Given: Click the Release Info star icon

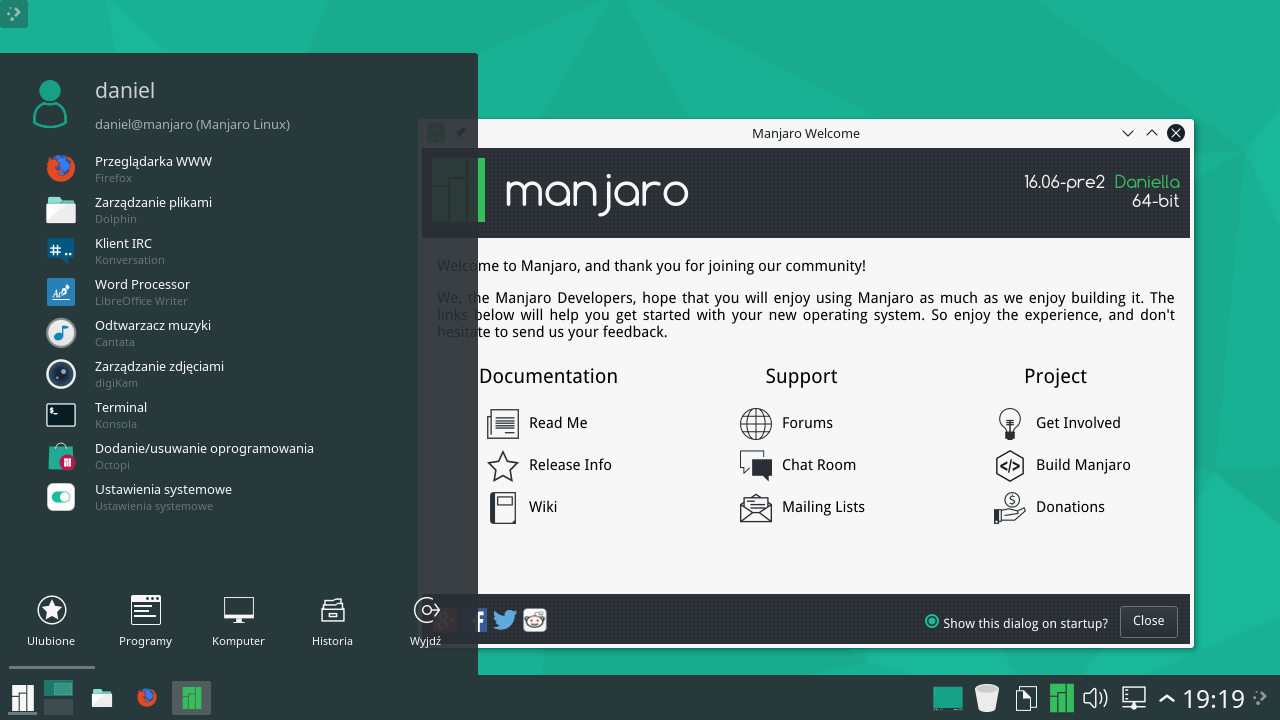Looking at the screenshot, I should (x=501, y=465).
